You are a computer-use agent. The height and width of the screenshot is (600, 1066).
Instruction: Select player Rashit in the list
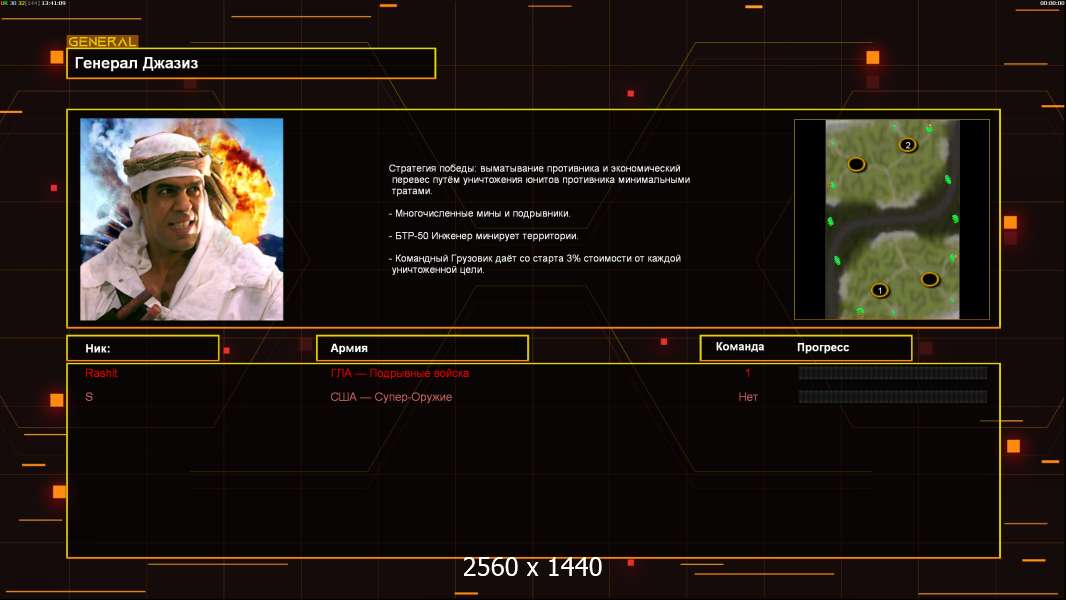coord(101,373)
